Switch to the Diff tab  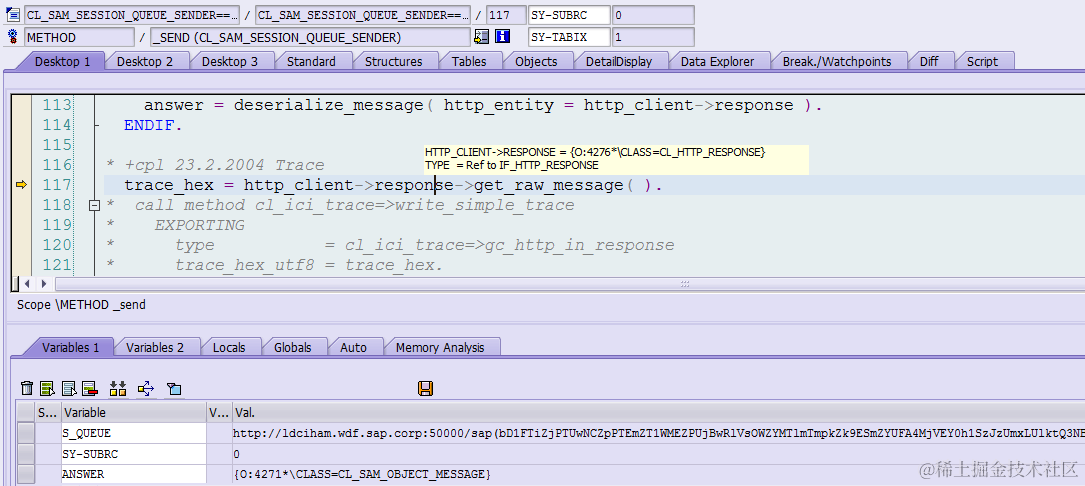point(929,62)
